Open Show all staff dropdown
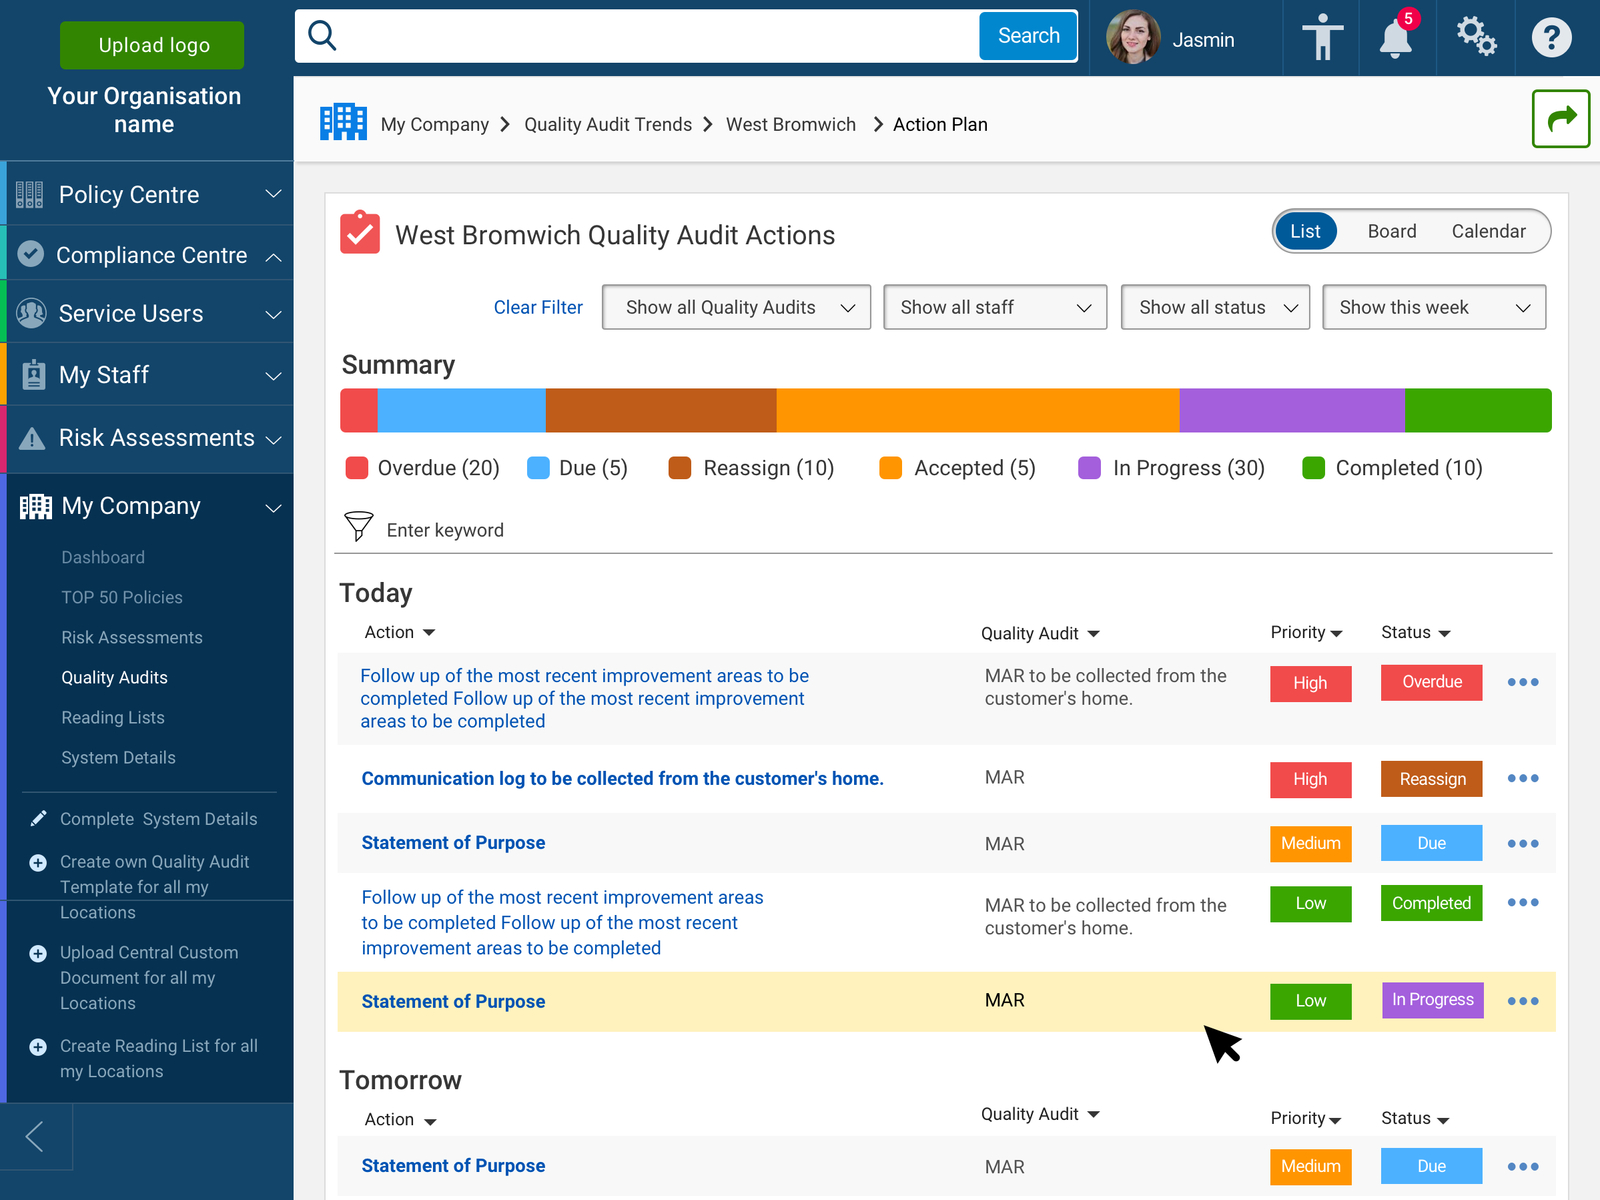The height and width of the screenshot is (1200, 1600). pos(995,307)
